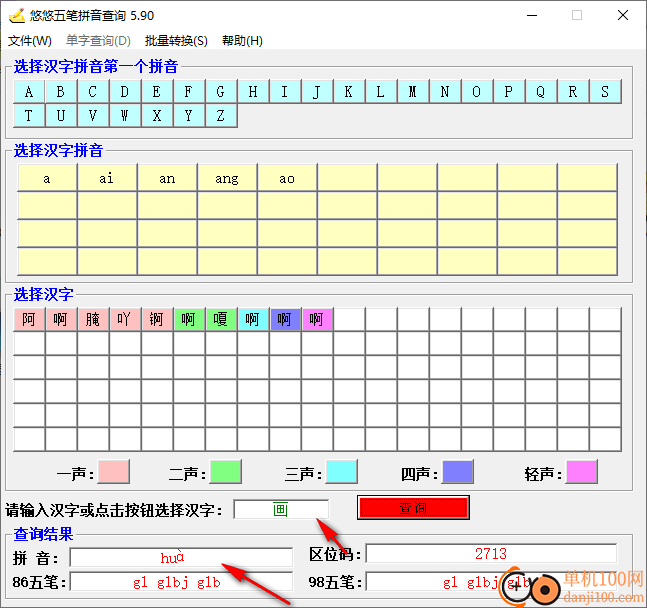Select pinyin first letter A
The width and height of the screenshot is (647, 608).
29,92
